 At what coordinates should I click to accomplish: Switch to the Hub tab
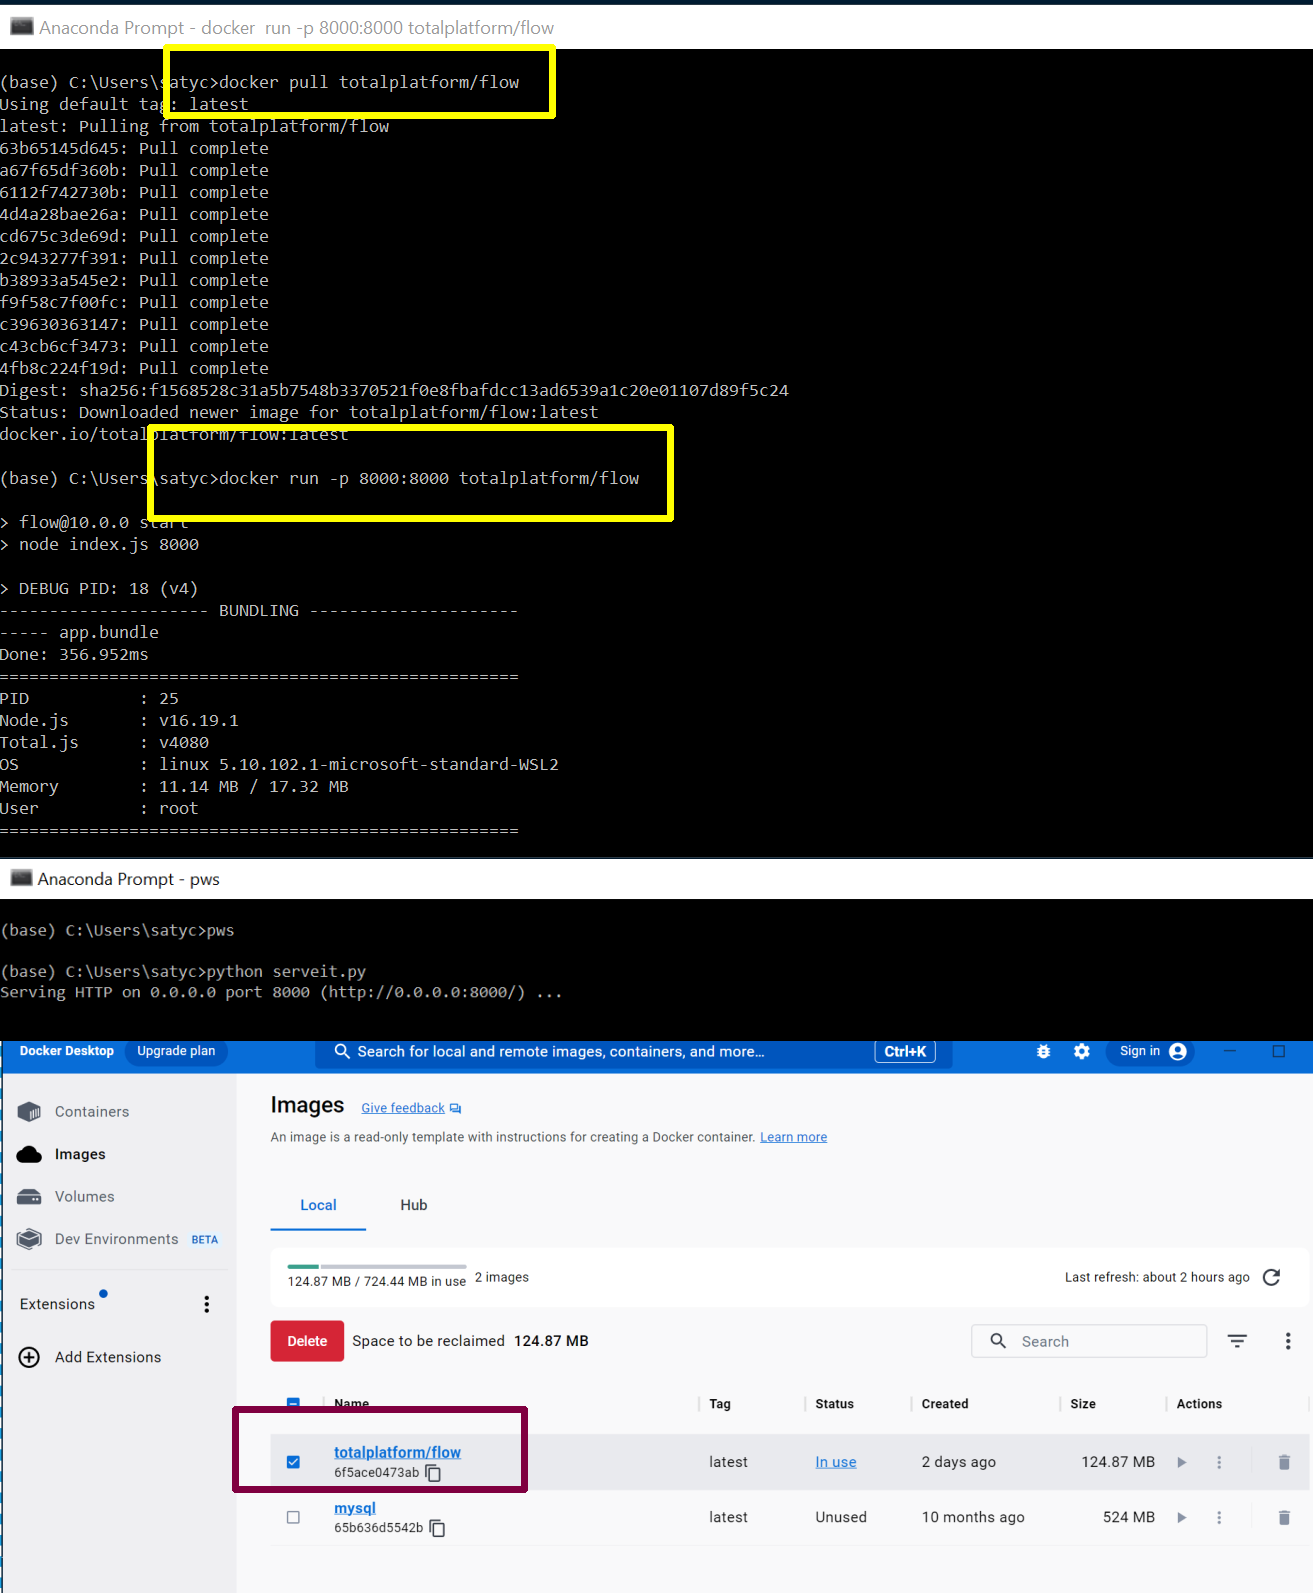[x=414, y=1205]
